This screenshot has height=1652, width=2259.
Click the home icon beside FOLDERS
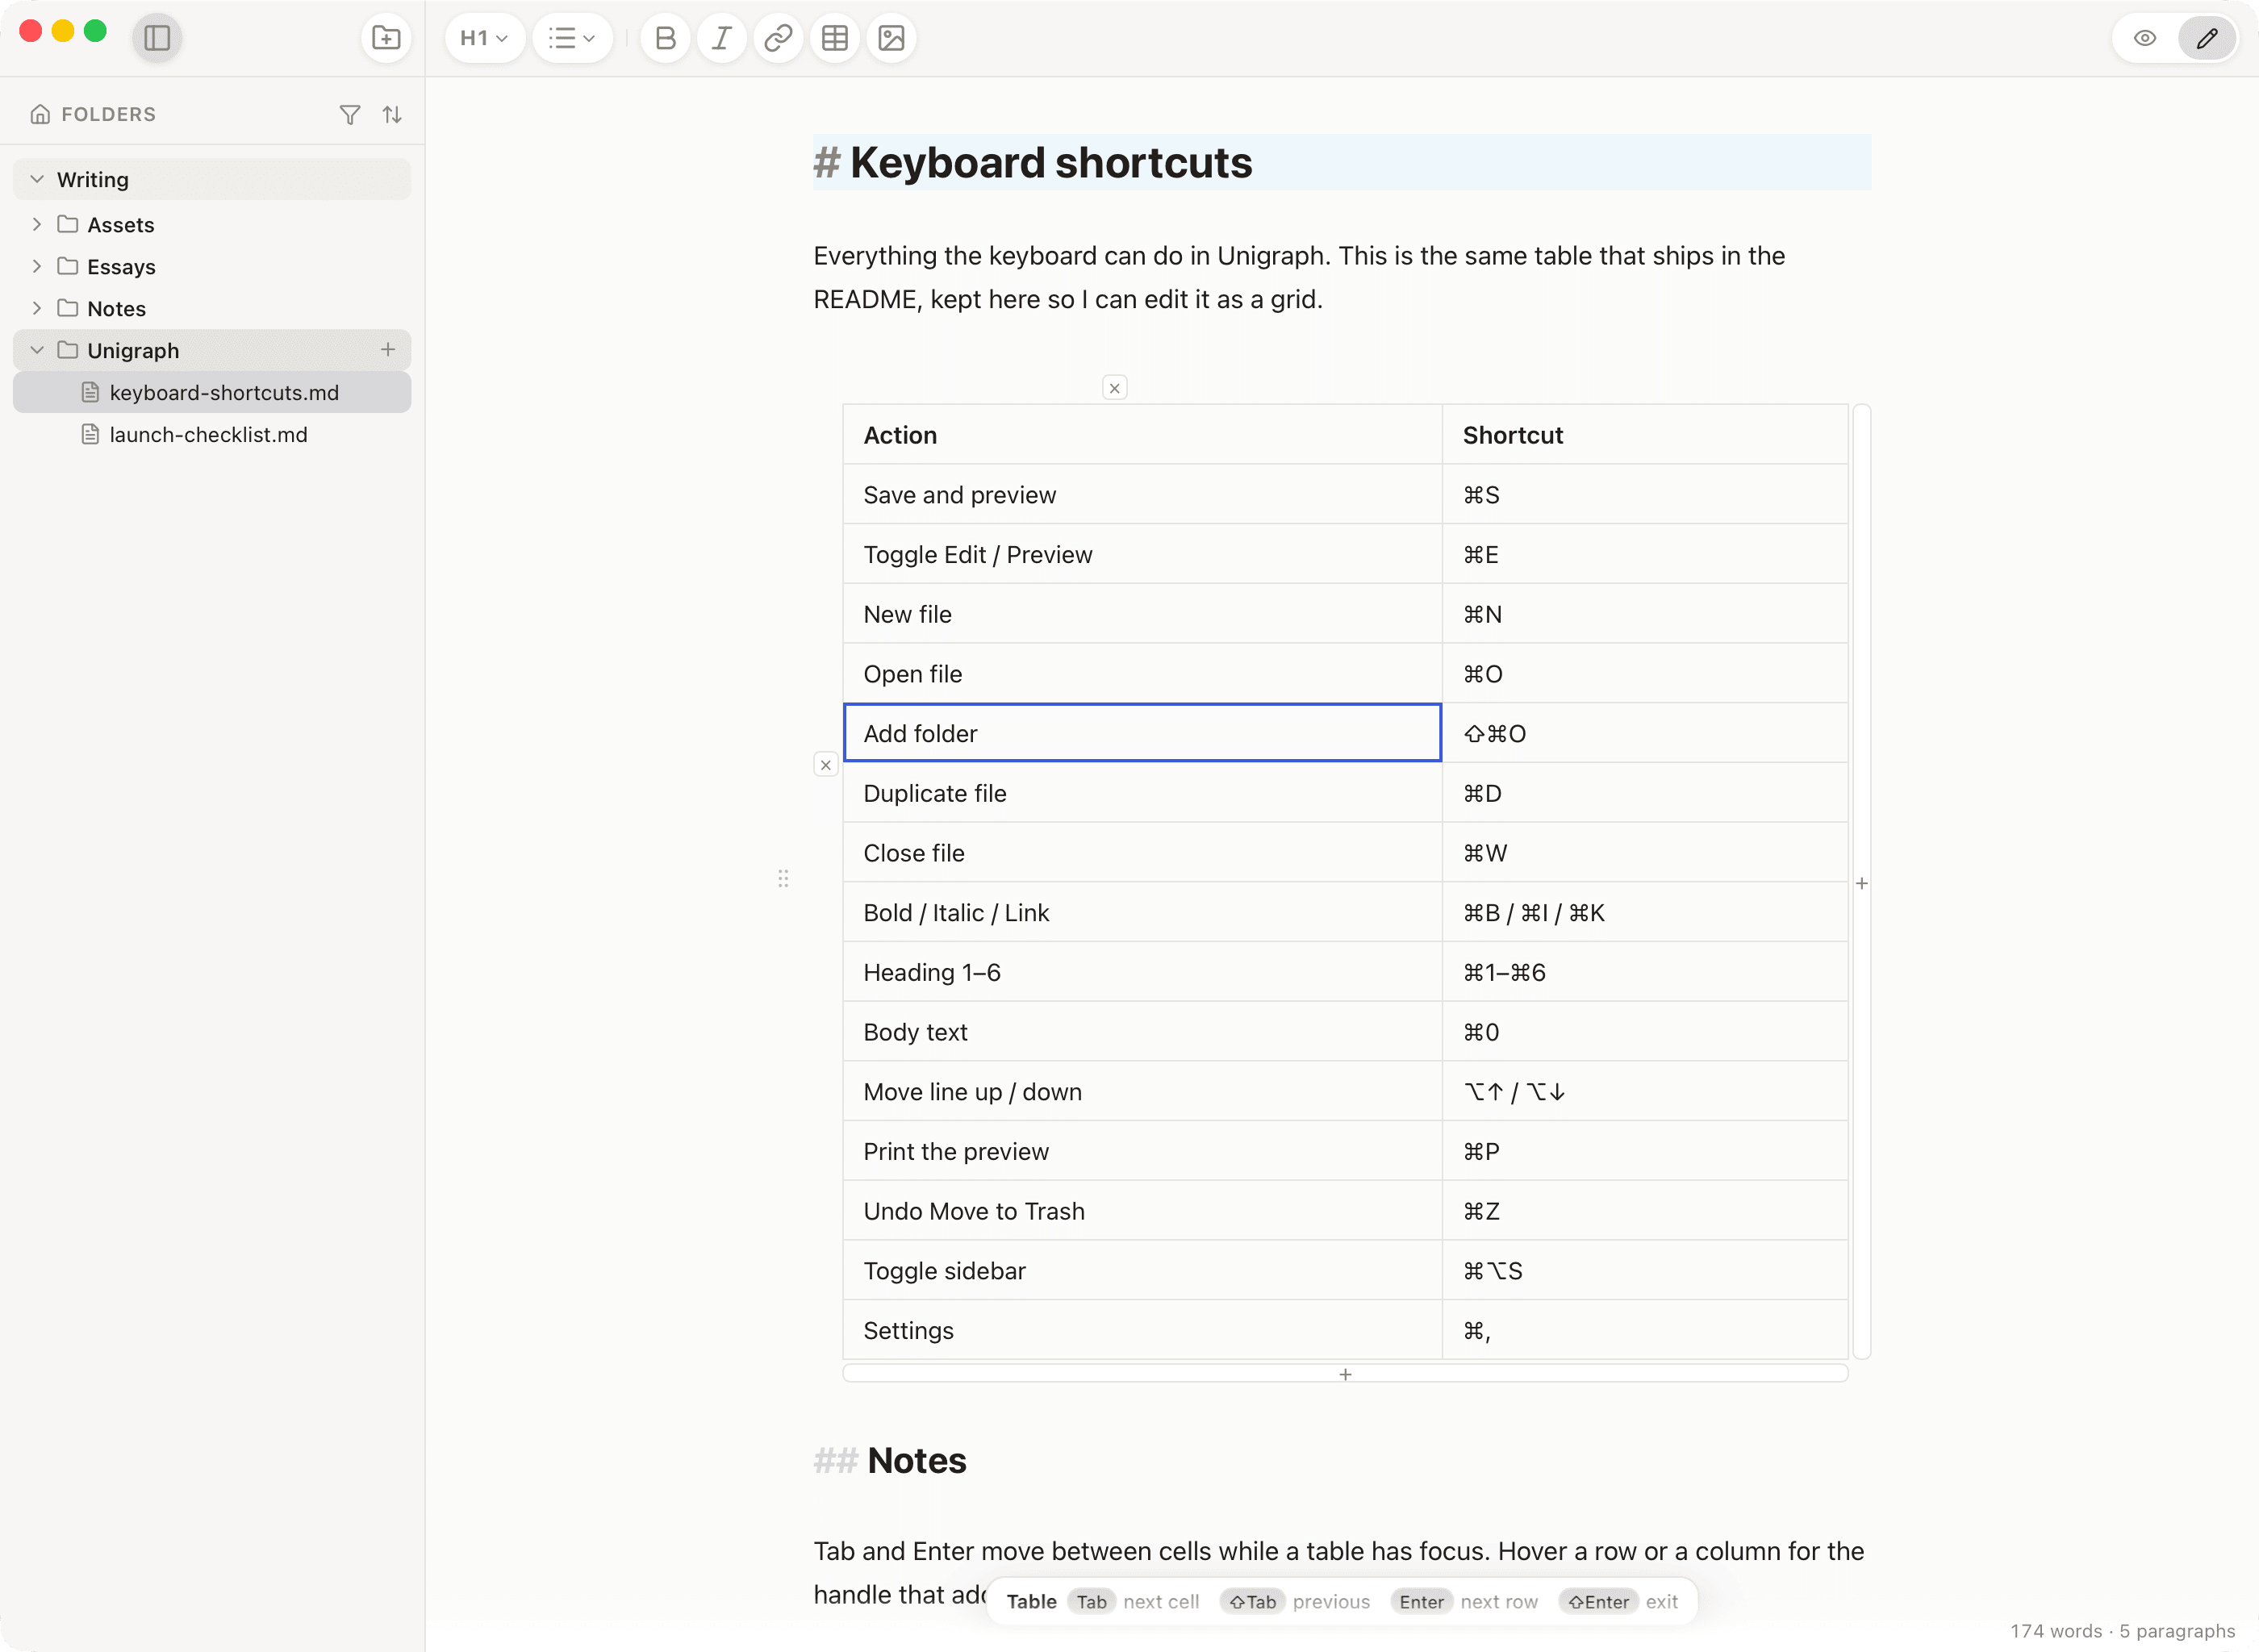pos(40,114)
